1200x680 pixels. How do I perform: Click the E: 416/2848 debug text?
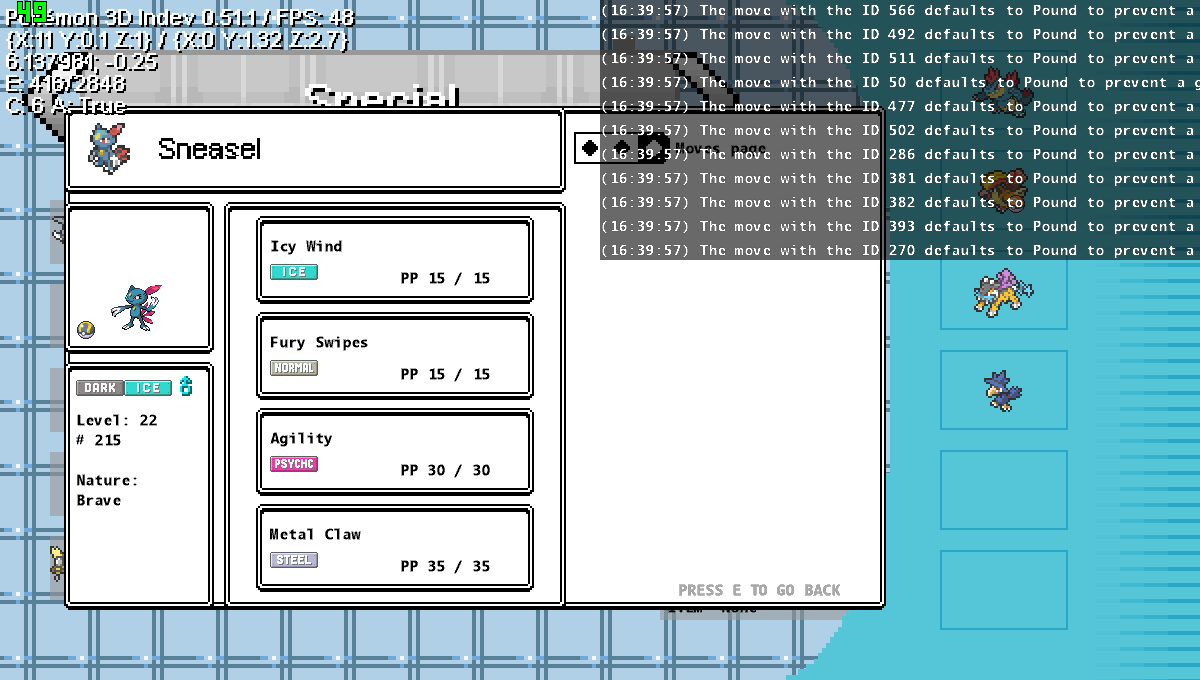pyautogui.click(x=66, y=84)
